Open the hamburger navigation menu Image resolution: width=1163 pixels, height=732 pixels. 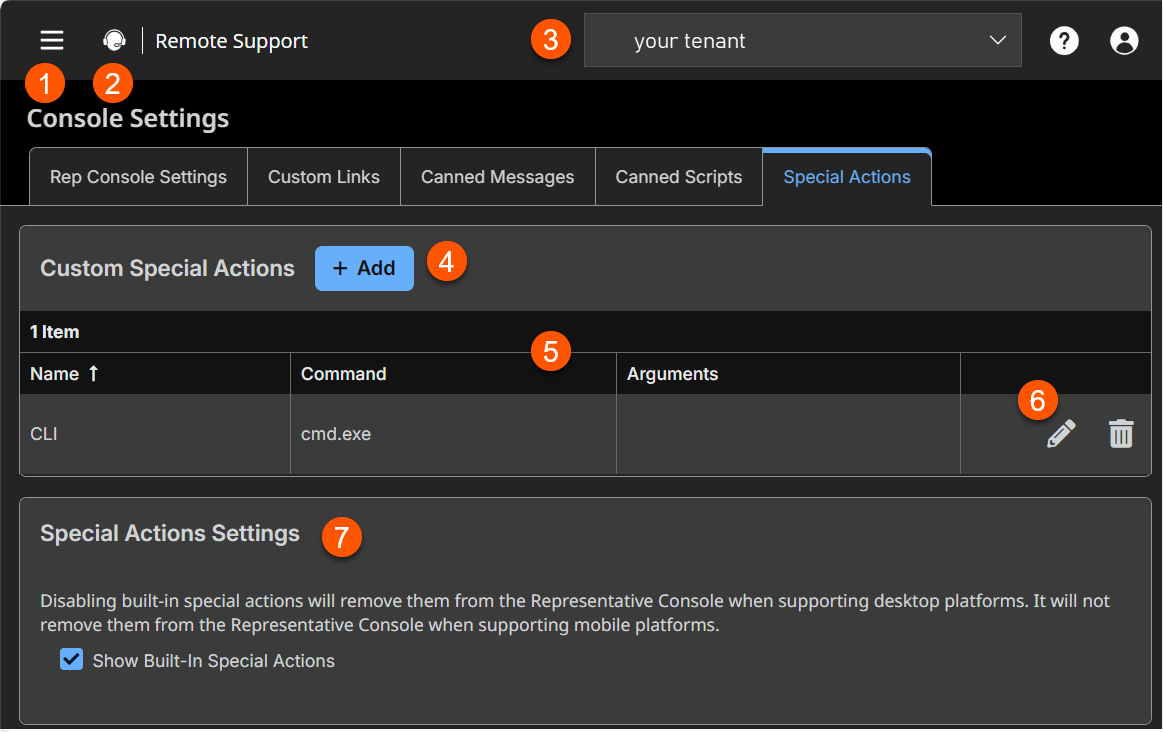click(x=52, y=40)
